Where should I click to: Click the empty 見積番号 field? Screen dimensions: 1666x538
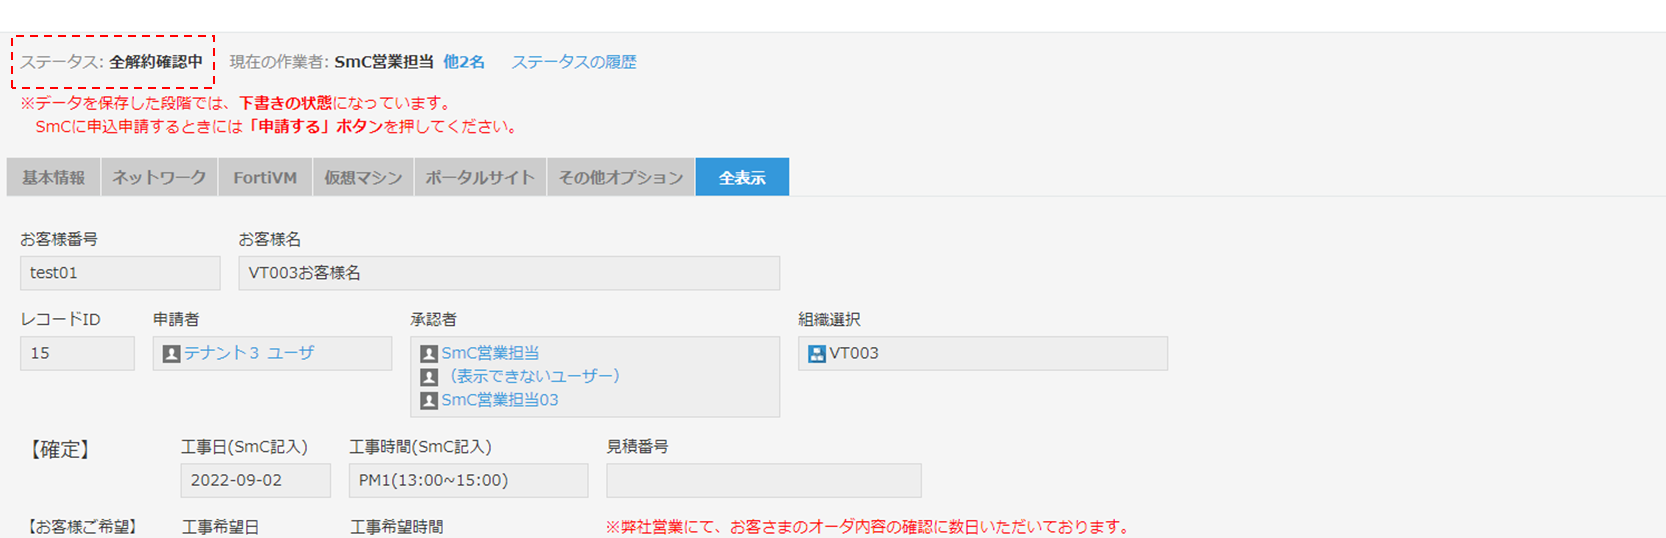[x=764, y=480]
